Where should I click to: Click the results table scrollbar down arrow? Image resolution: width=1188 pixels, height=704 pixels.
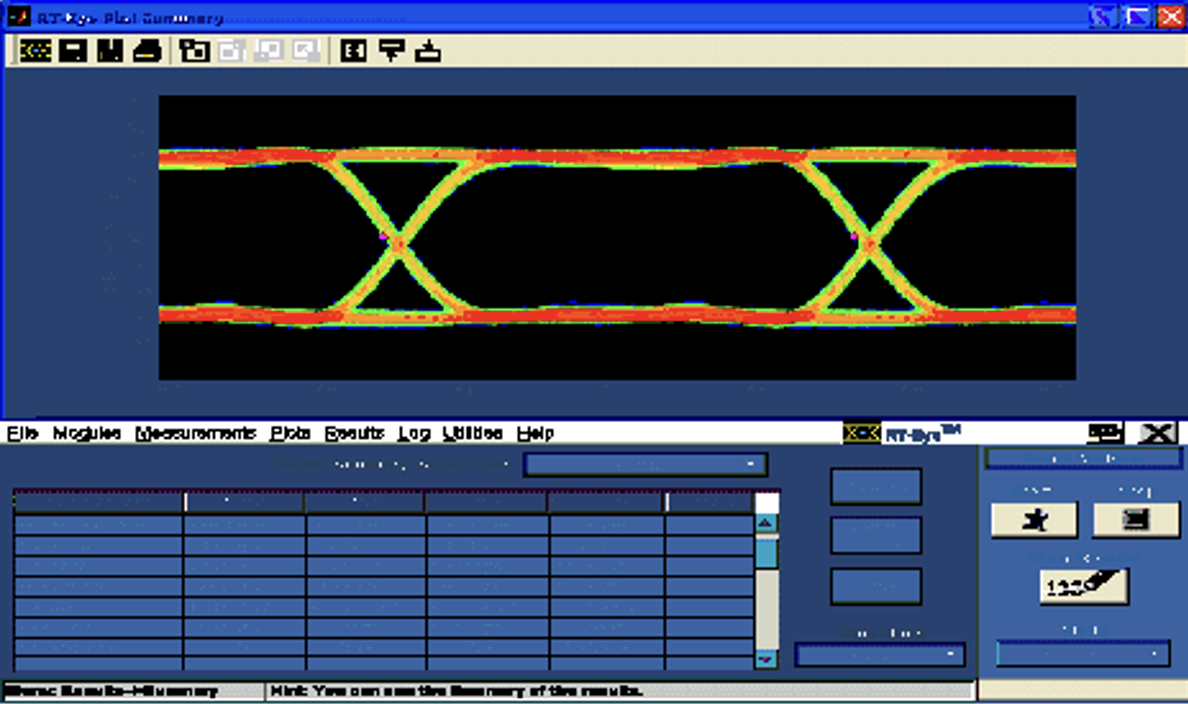pyautogui.click(x=766, y=658)
